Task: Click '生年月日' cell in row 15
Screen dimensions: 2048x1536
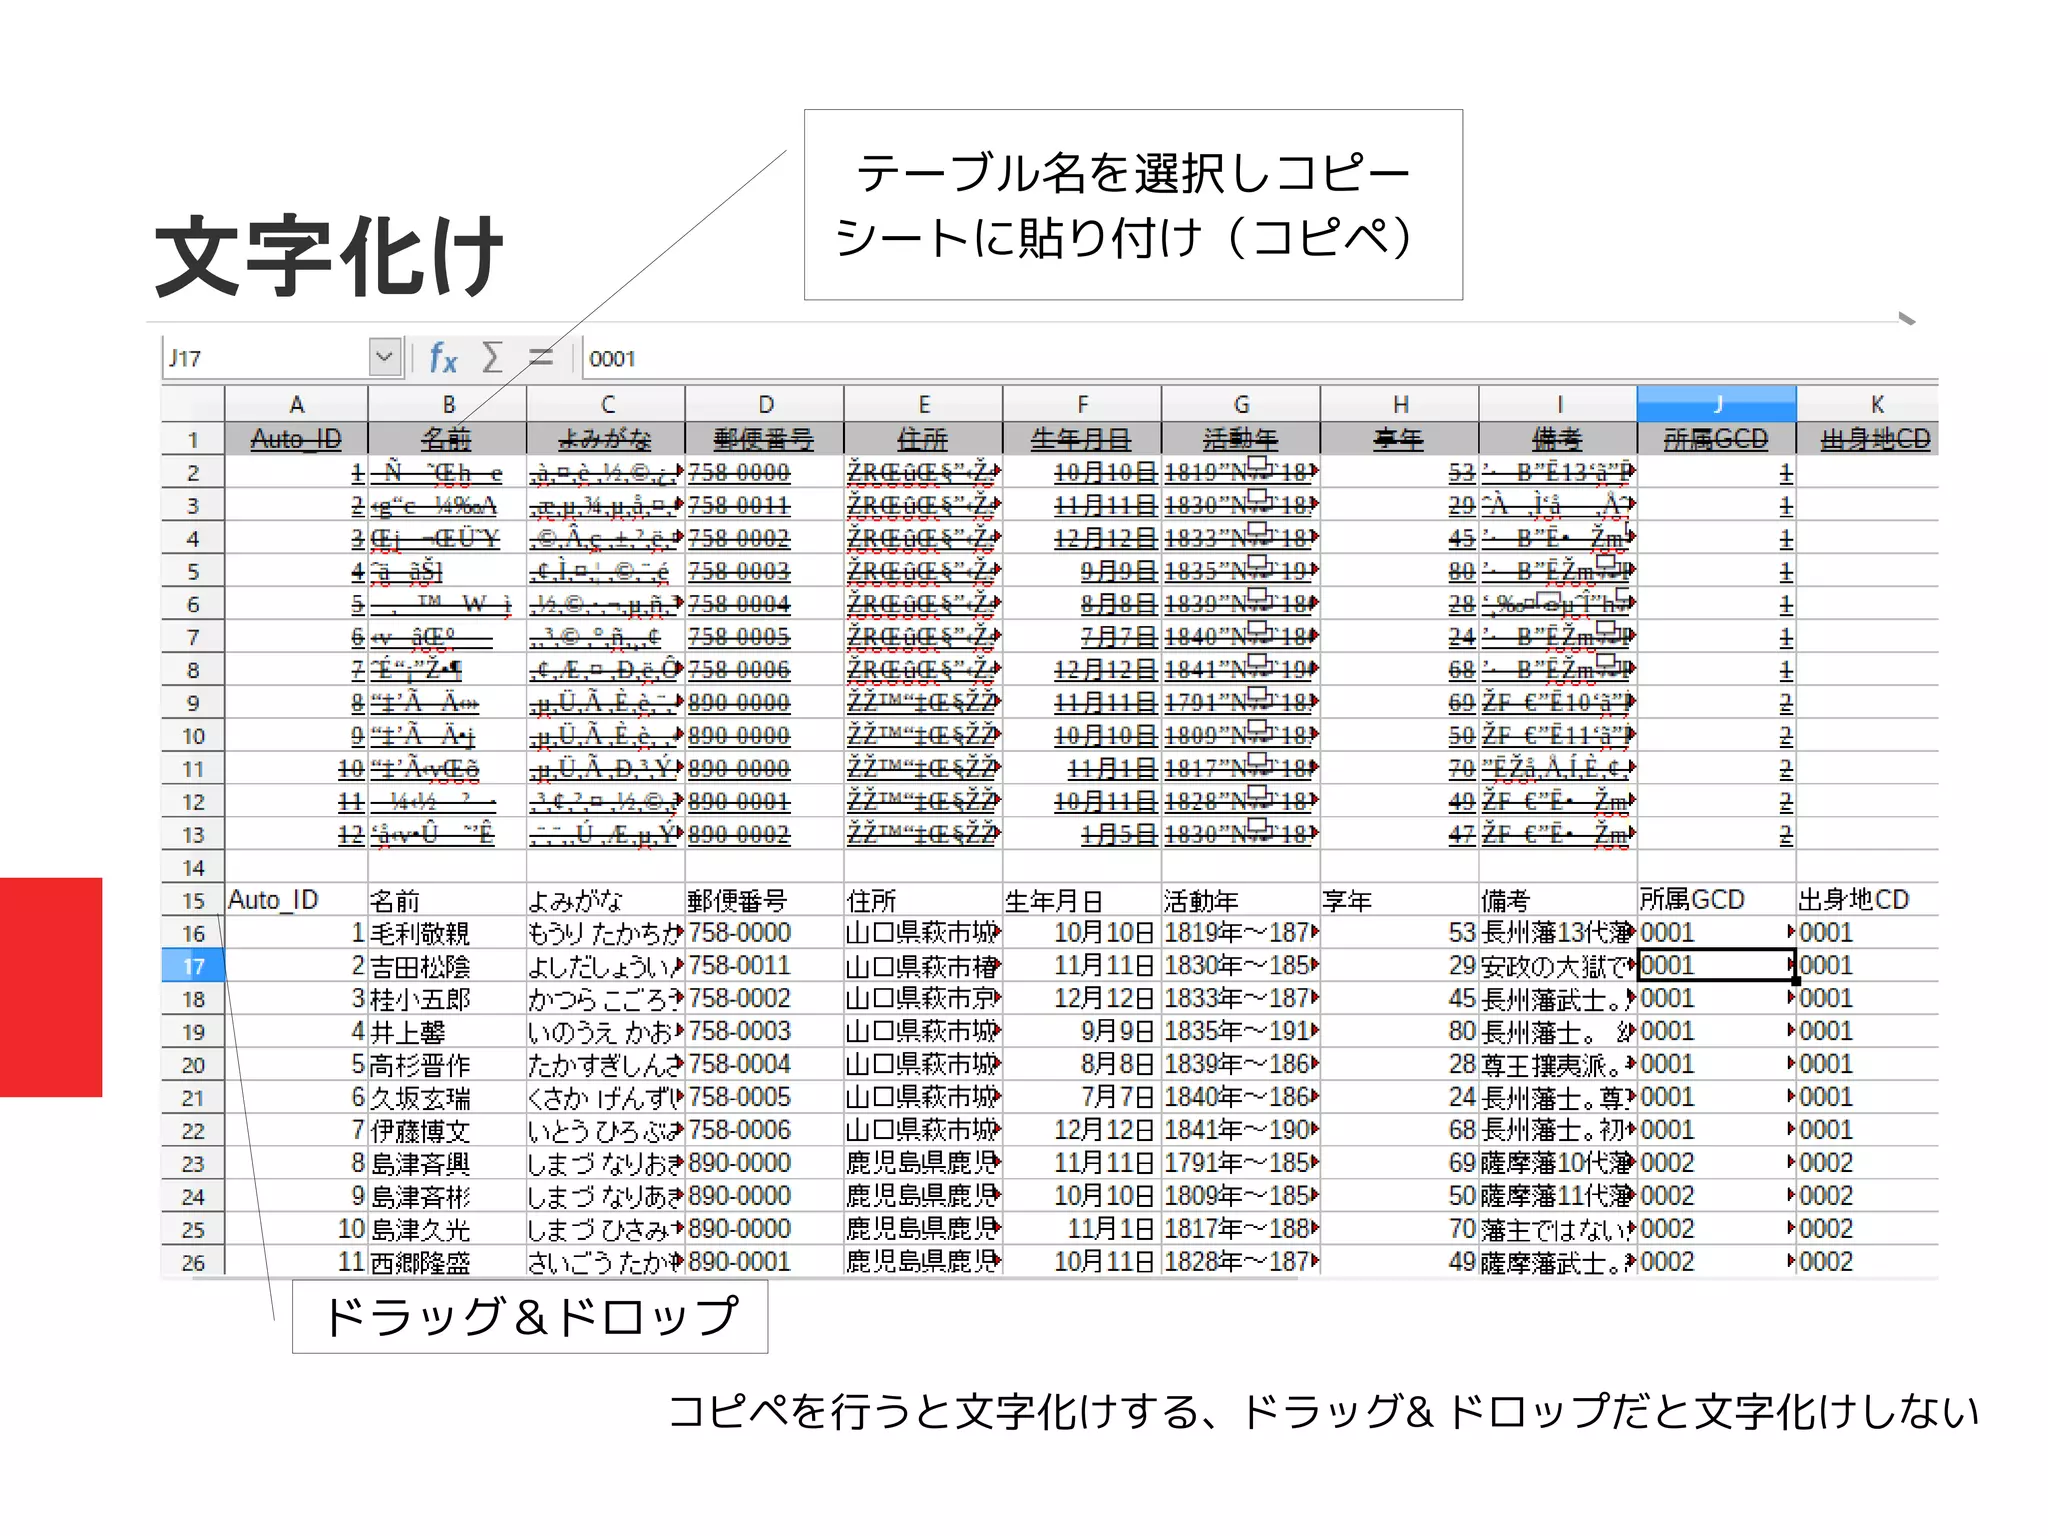Action: coord(1082,900)
